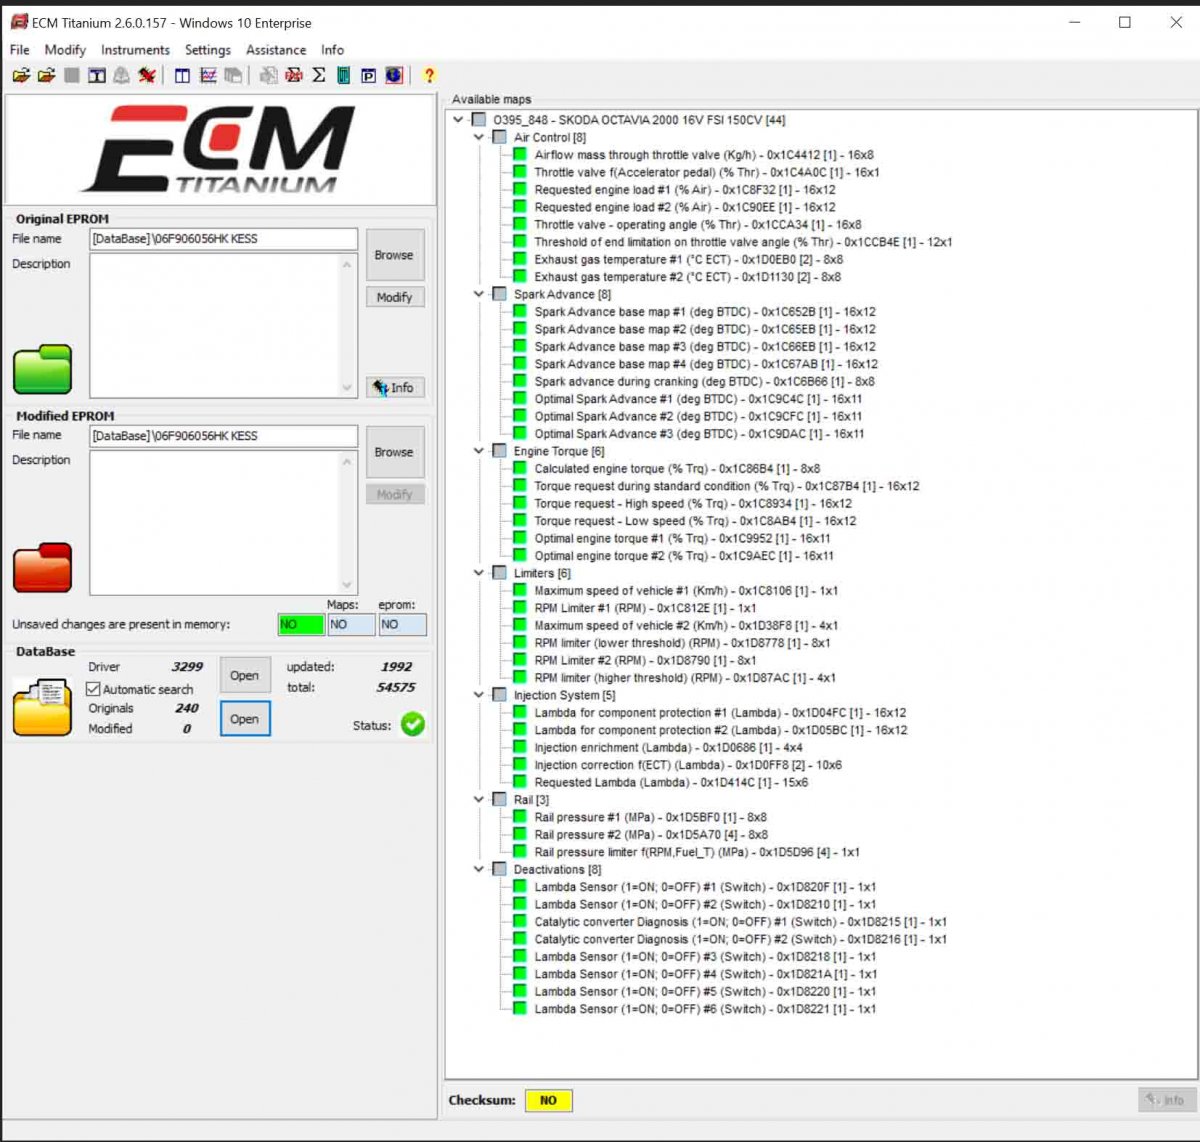Open the Assistance menu
1200x1142 pixels.
click(x=276, y=50)
